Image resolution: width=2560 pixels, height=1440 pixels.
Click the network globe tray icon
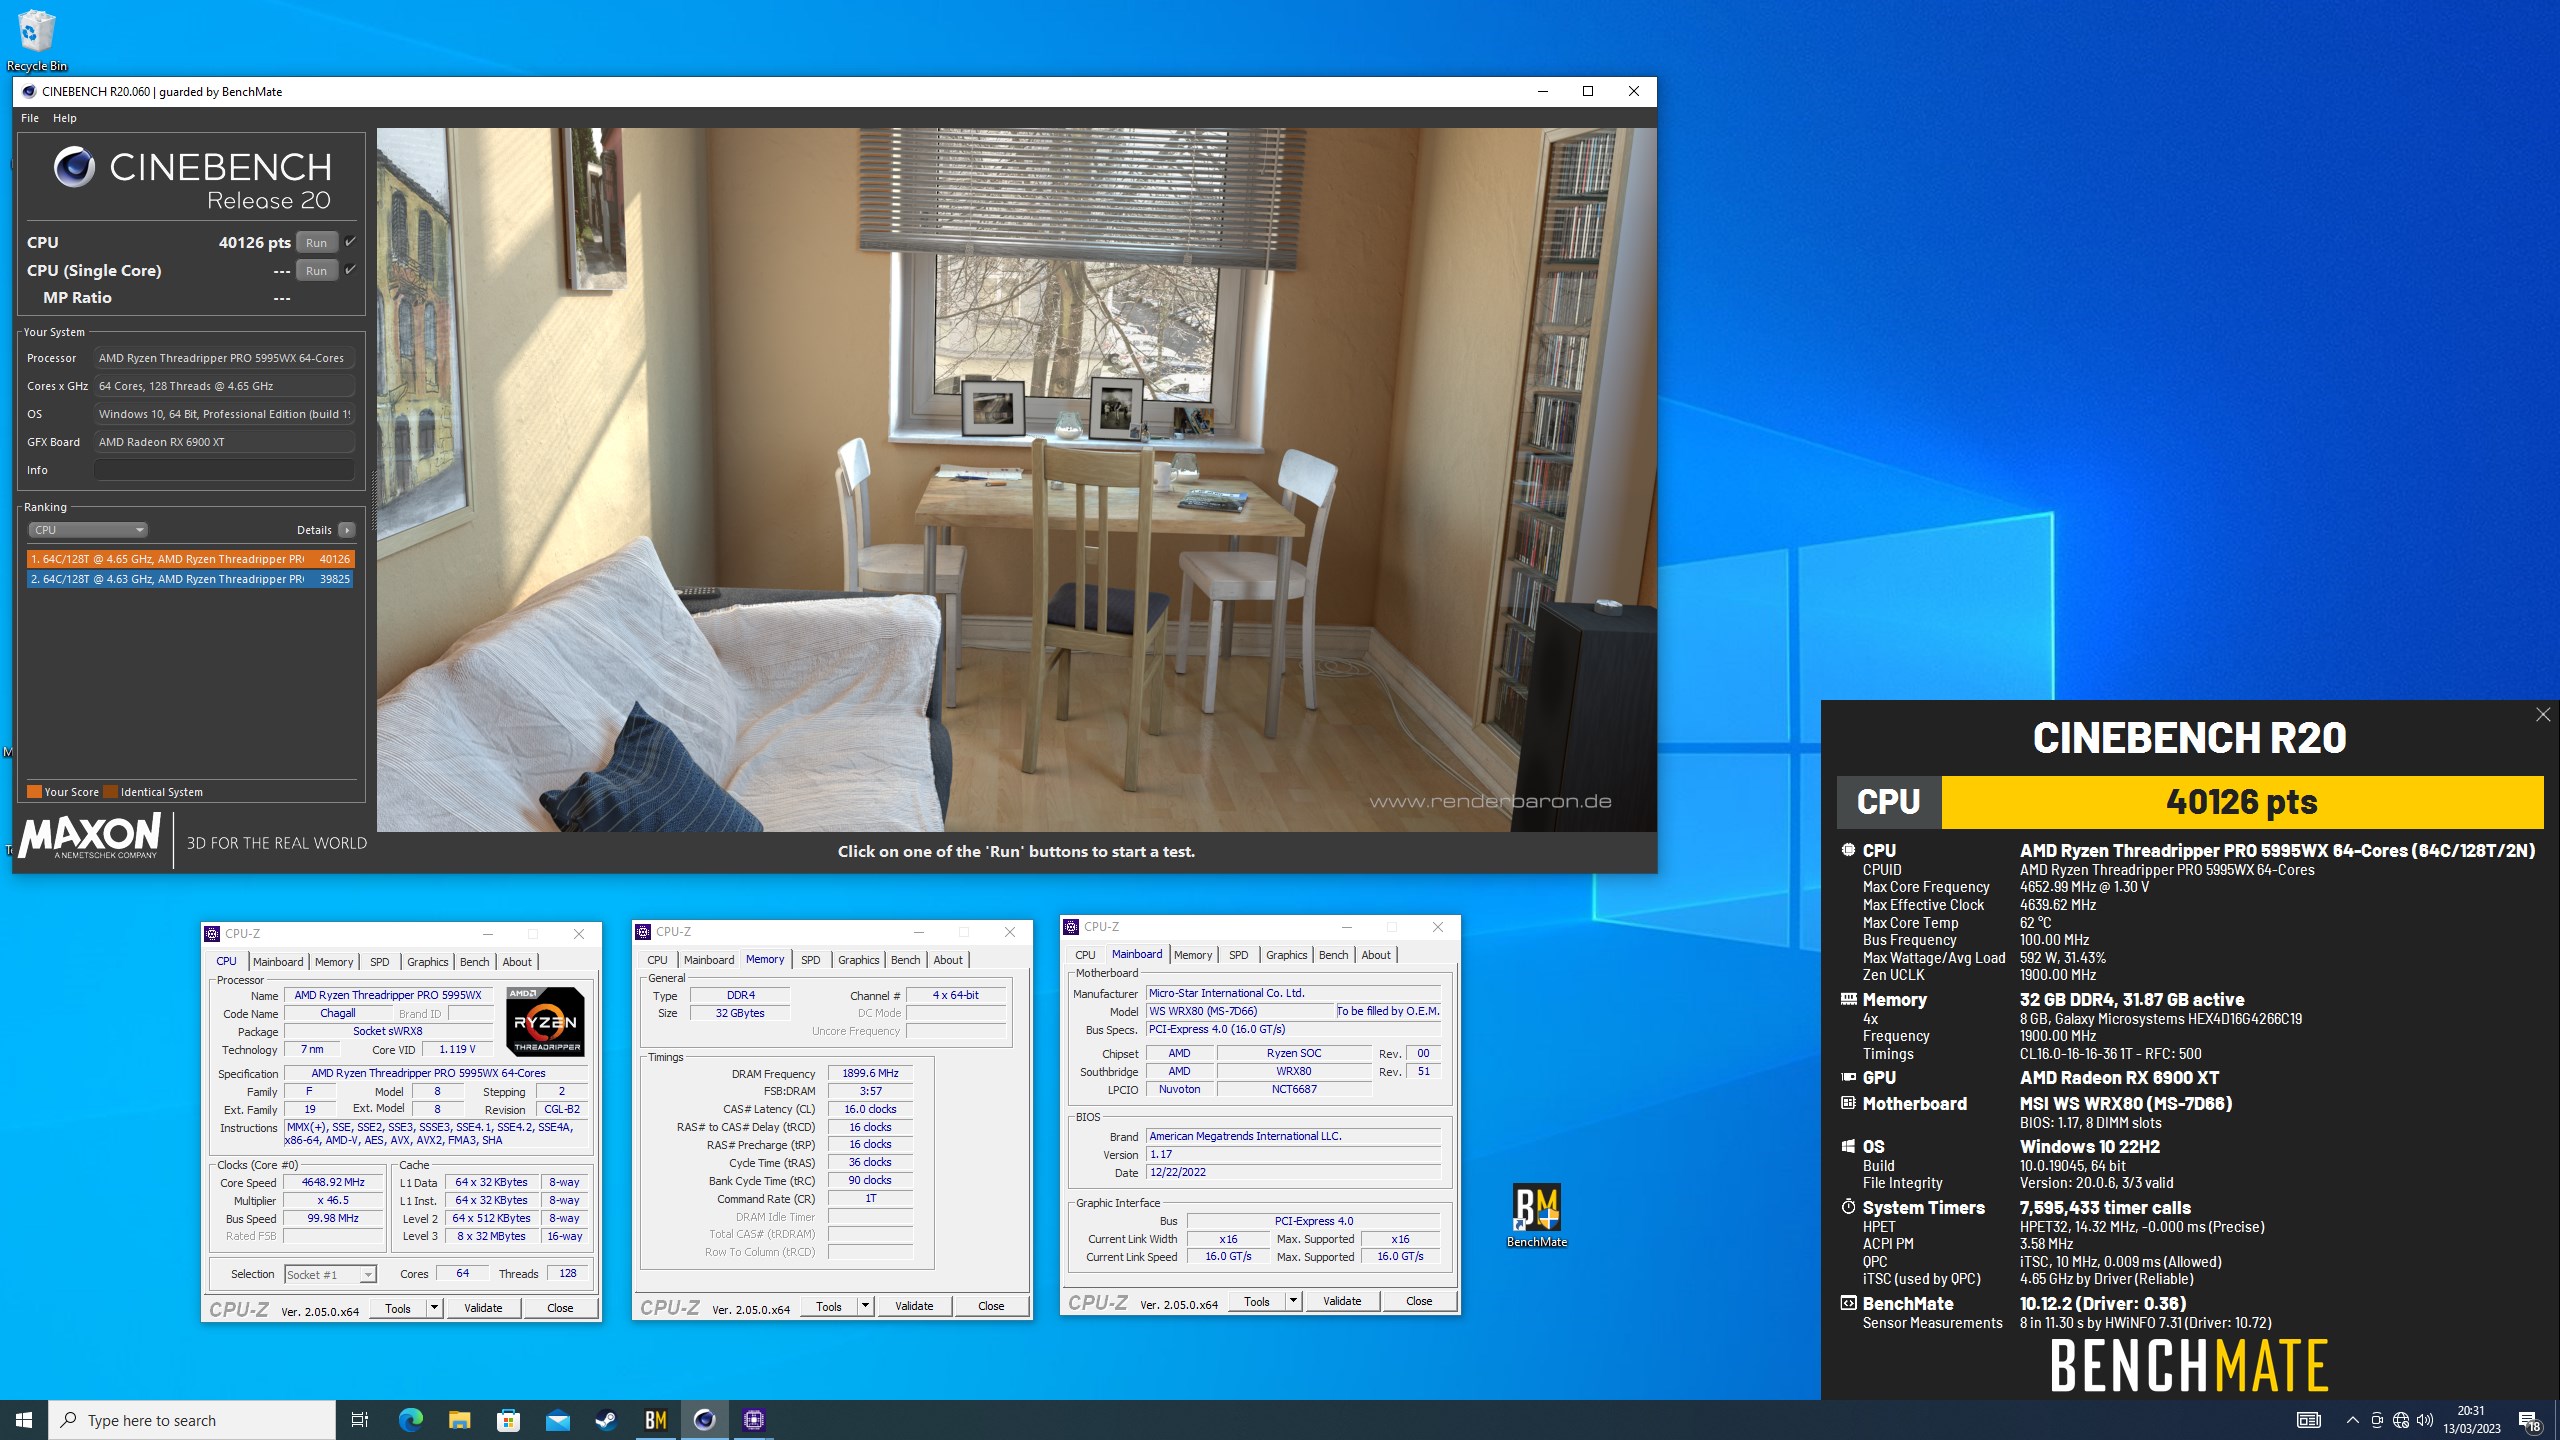[x=2401, y=1421]
